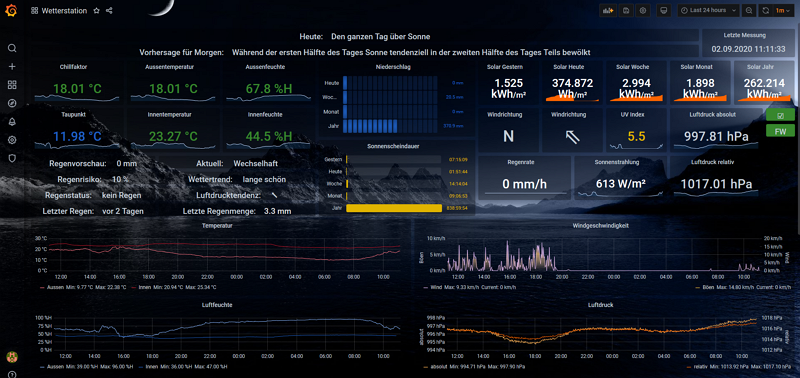This screenshot has width=800, height=378.
Task: Click the green checkmark button
Action: click(x=780, y=115)
